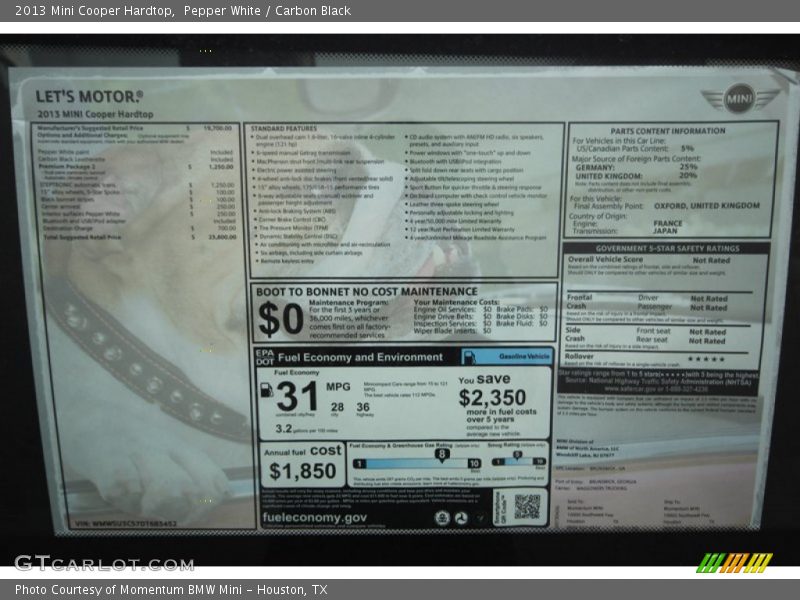Click the smog rating scale marker
This screenshot has width=800, height=600.
pos(517,455)
